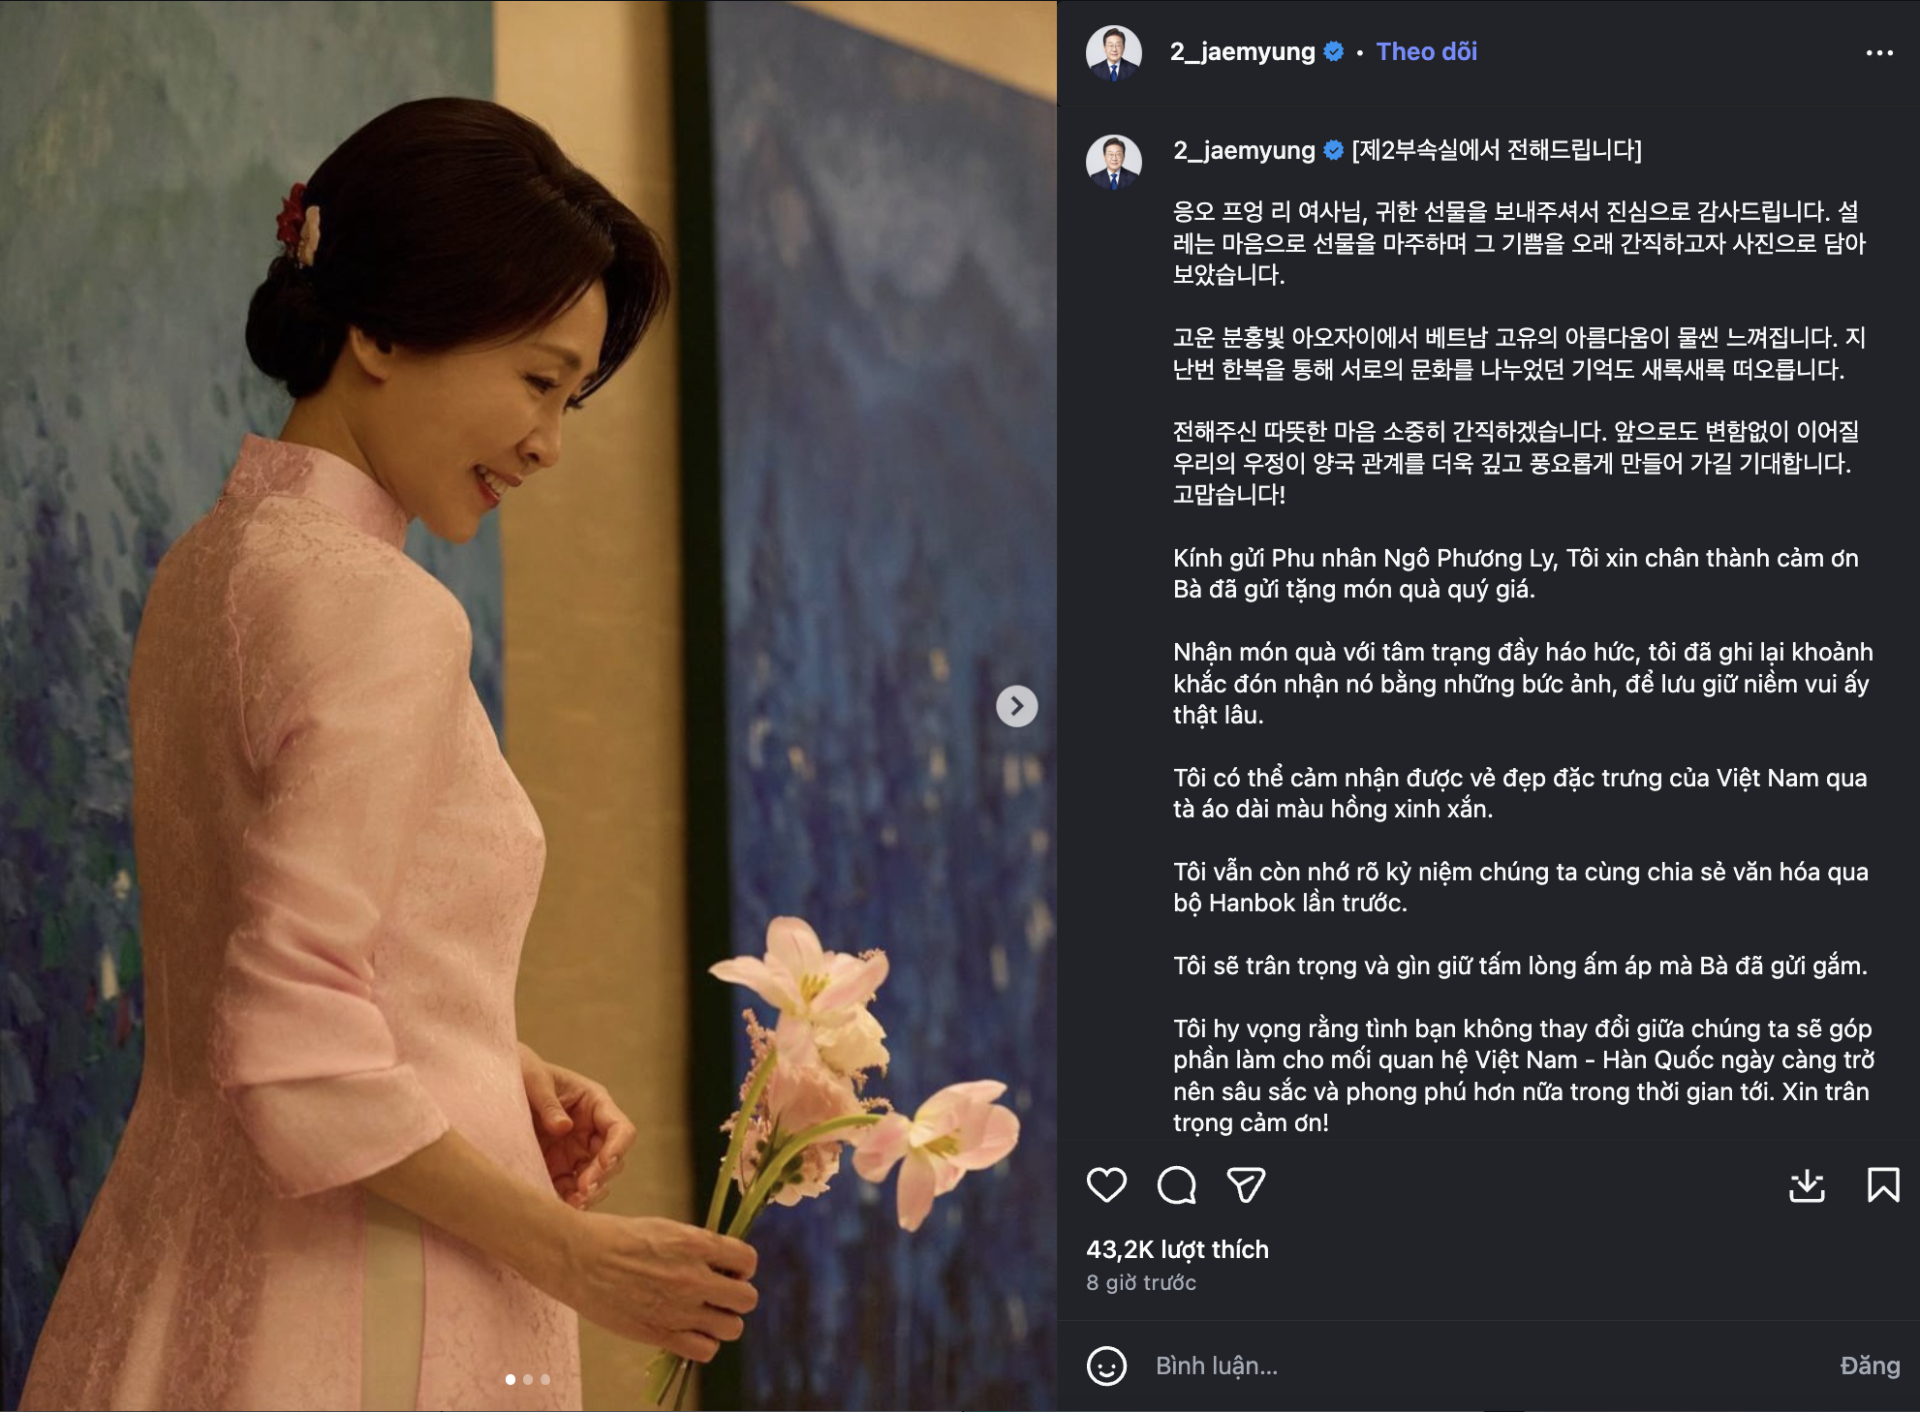Go to next photo with arrow
Viewport: 1920px width, 1412px height.
click(1016, 706)
